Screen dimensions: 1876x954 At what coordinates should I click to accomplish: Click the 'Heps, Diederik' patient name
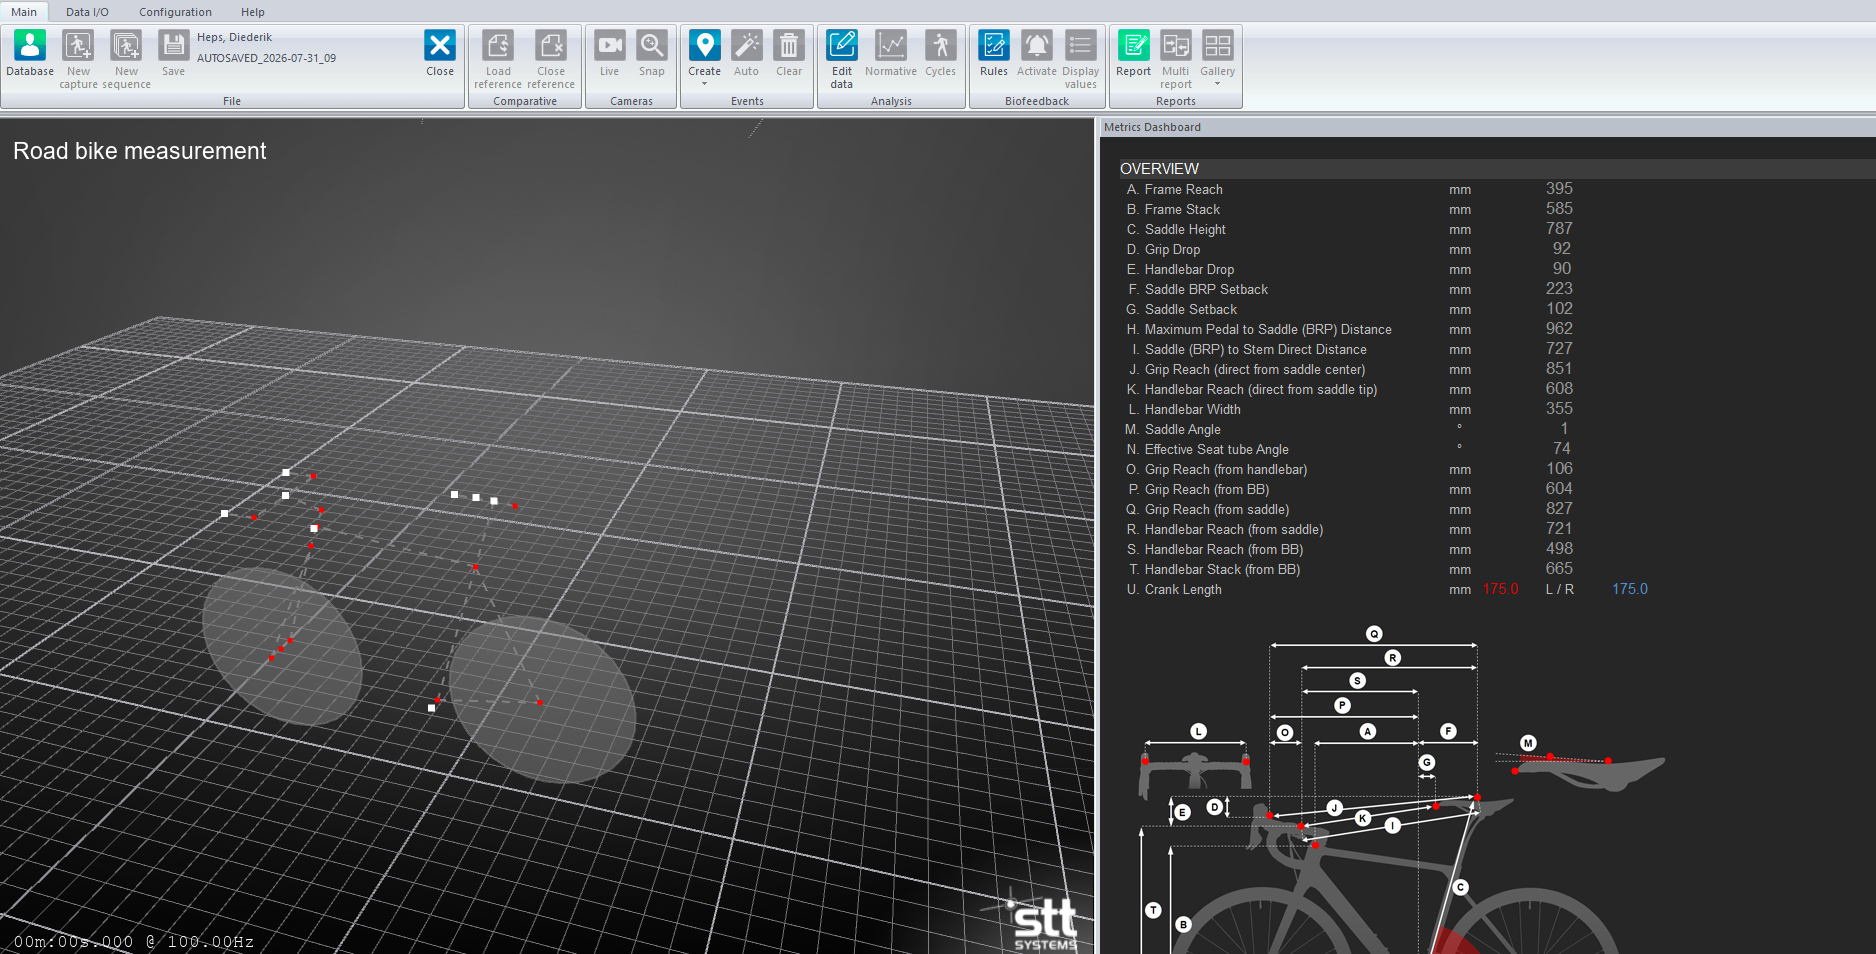(234, 37)
